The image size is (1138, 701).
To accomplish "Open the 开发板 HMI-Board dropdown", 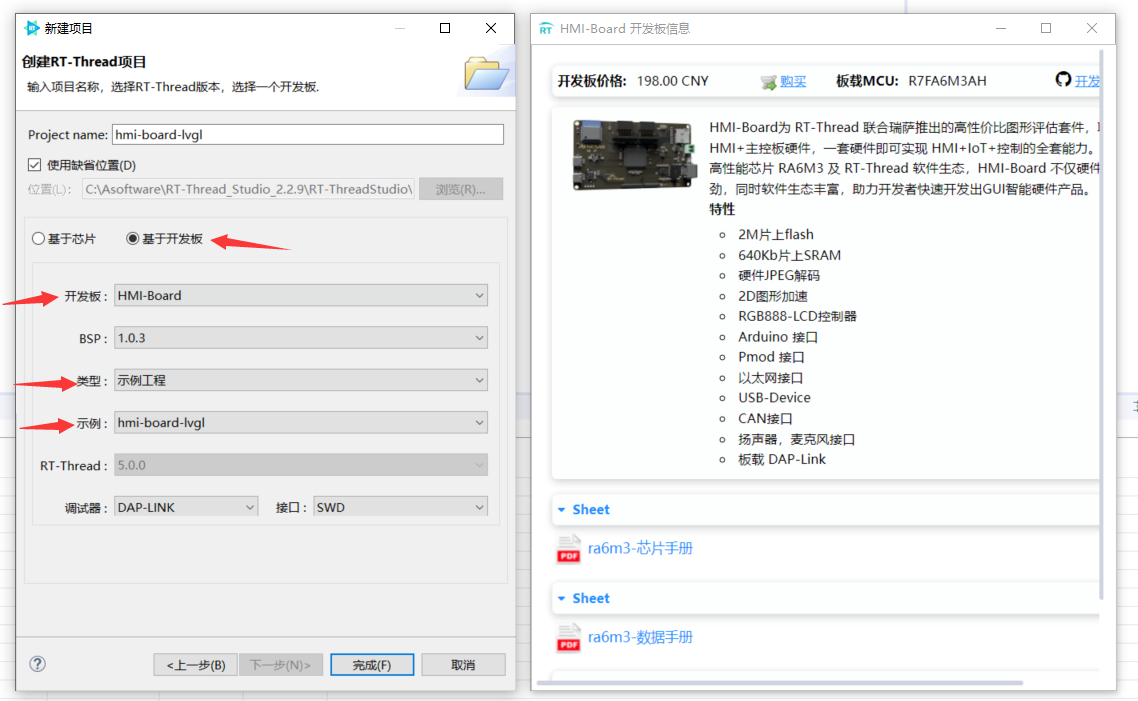I will 480,295.
